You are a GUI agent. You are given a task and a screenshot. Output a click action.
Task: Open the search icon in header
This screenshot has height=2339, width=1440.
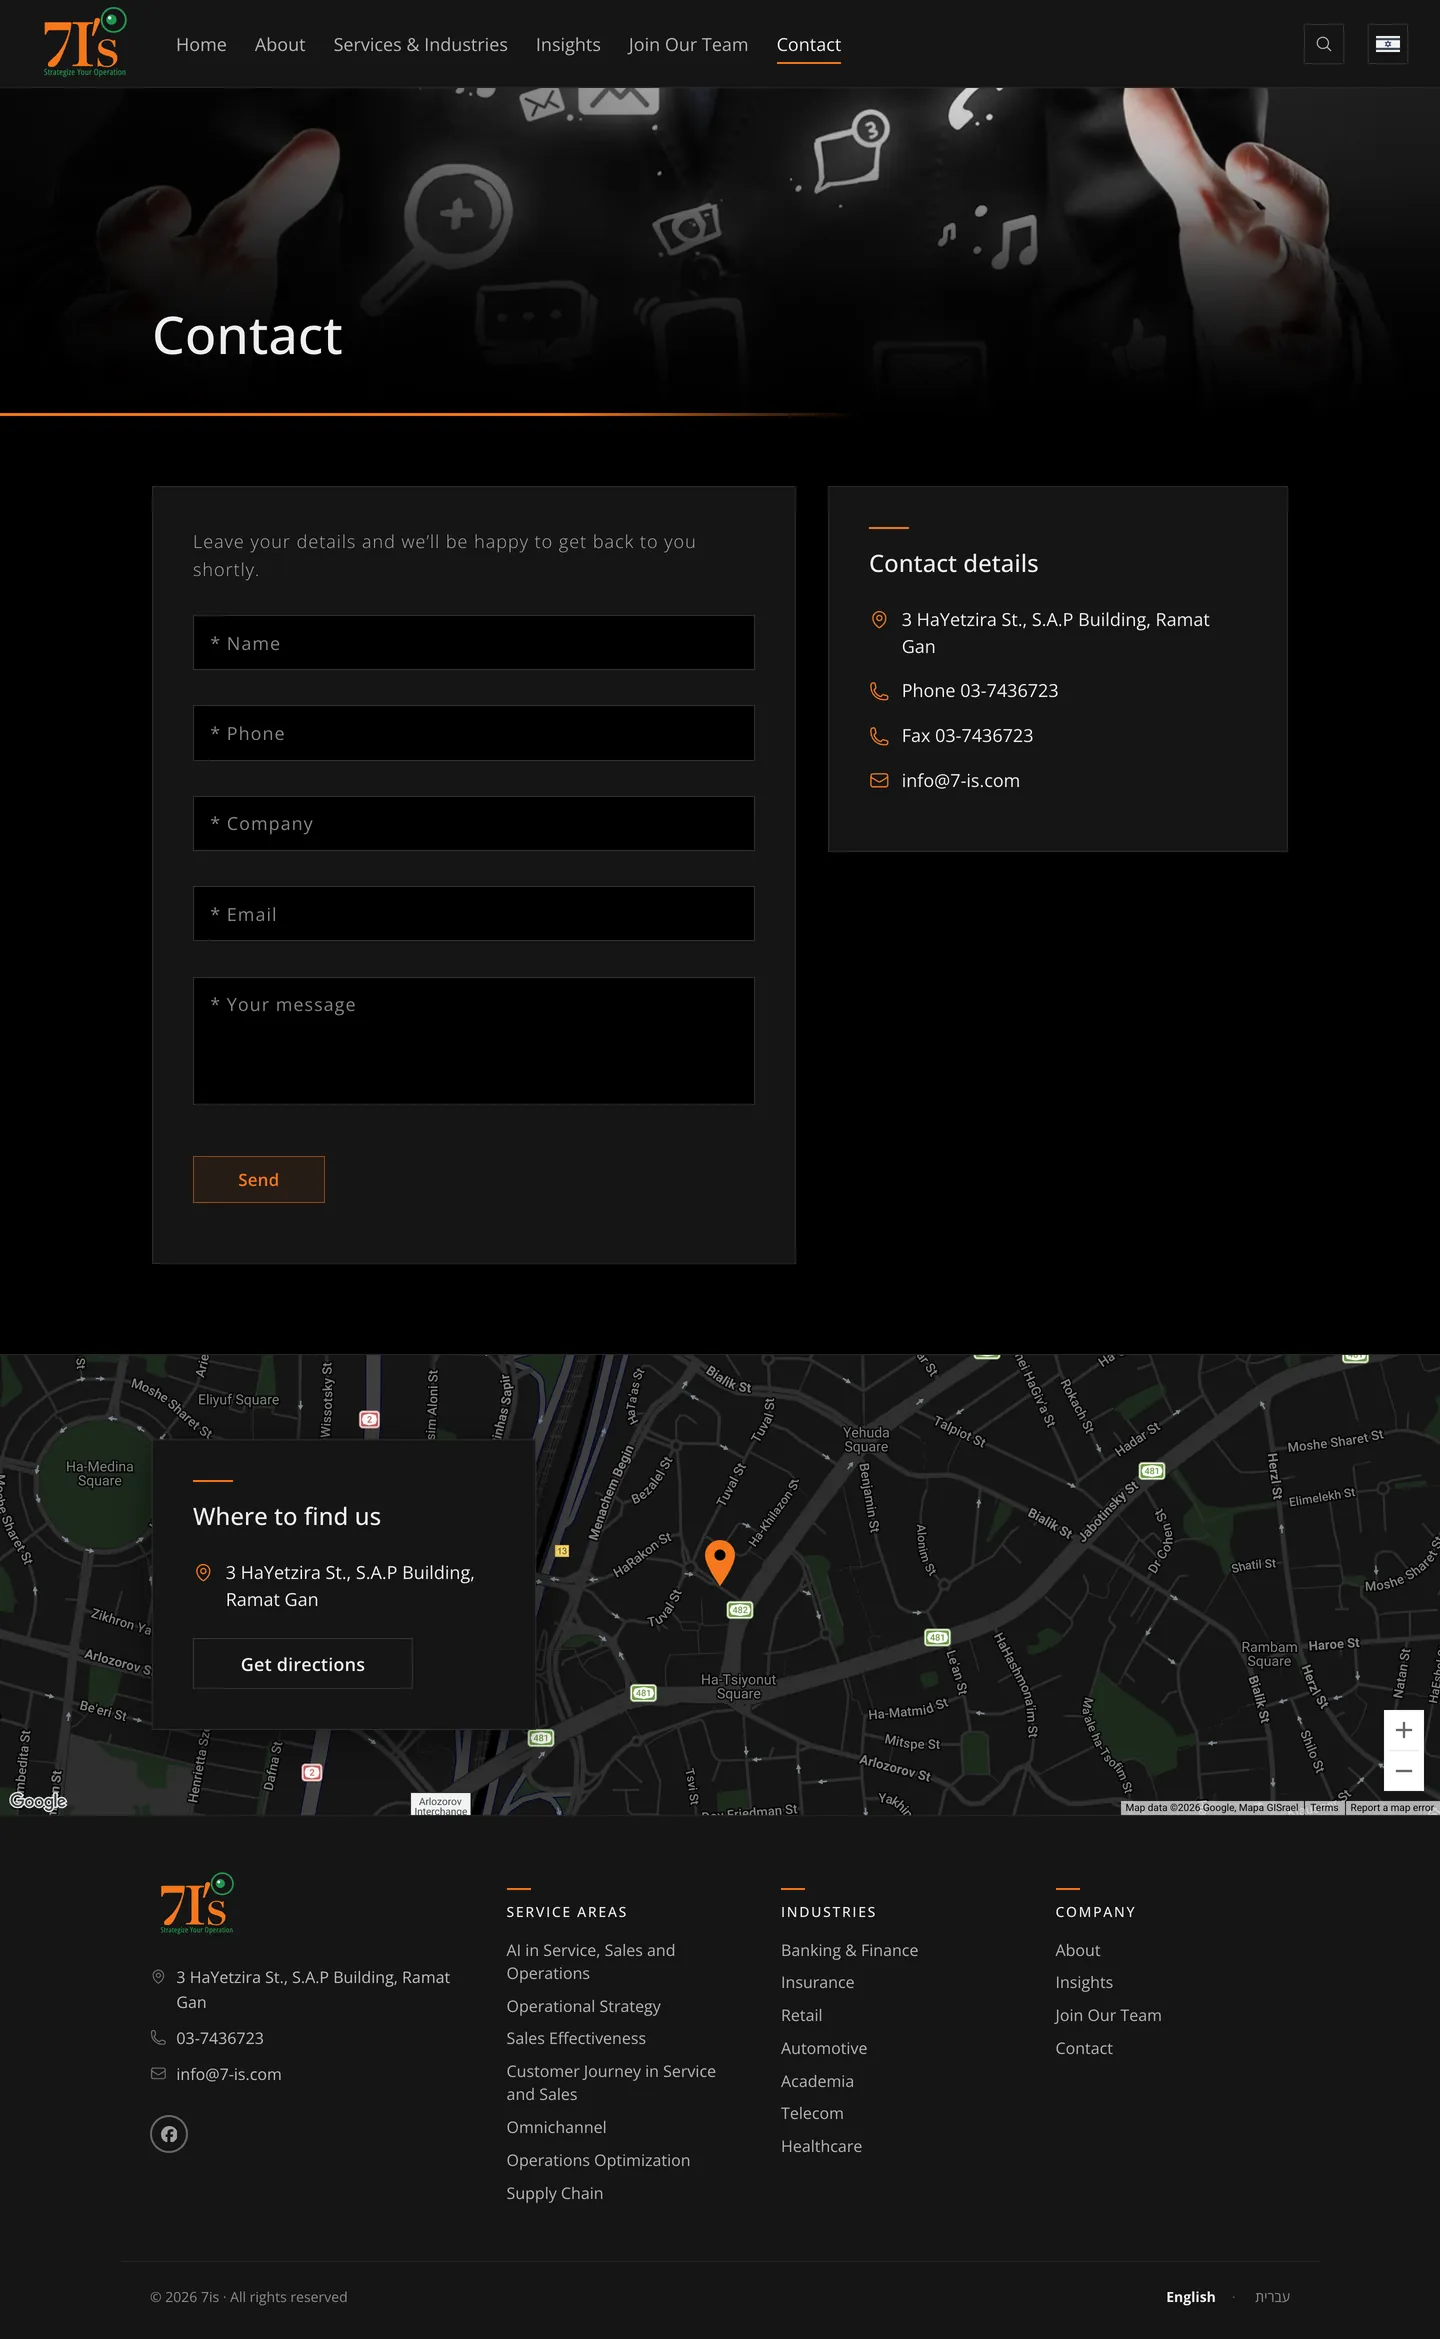(x=1323, y=44)
